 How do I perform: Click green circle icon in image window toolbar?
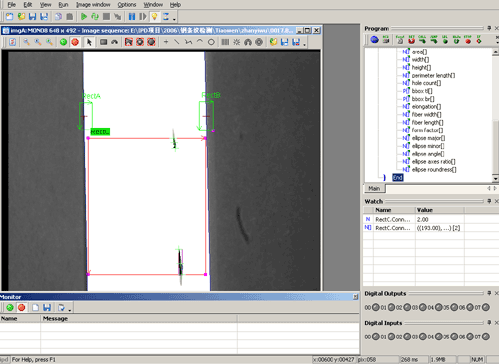63,42
